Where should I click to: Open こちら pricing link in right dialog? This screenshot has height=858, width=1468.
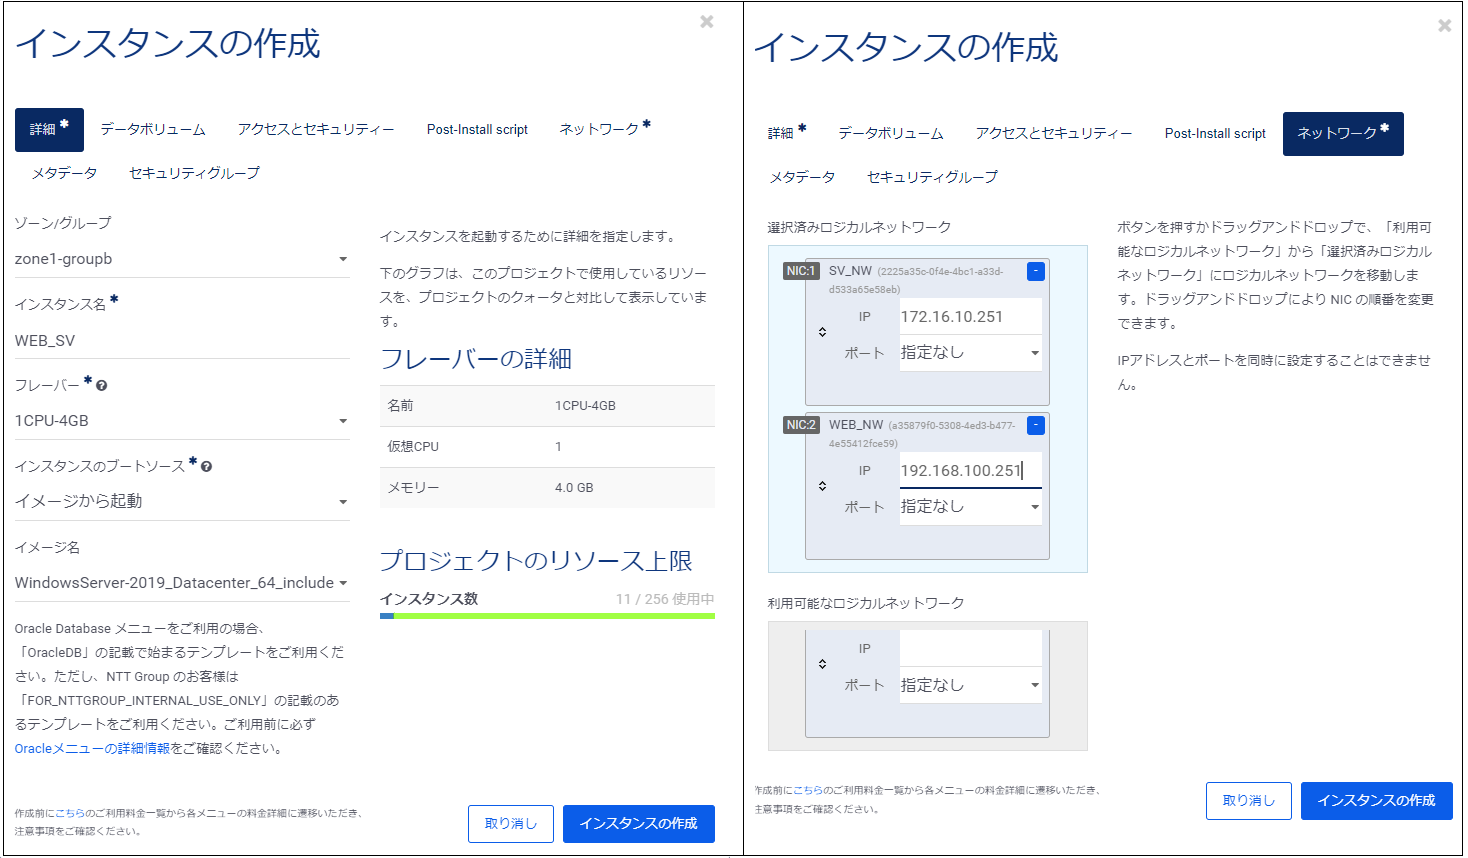[x=808, y=790]
